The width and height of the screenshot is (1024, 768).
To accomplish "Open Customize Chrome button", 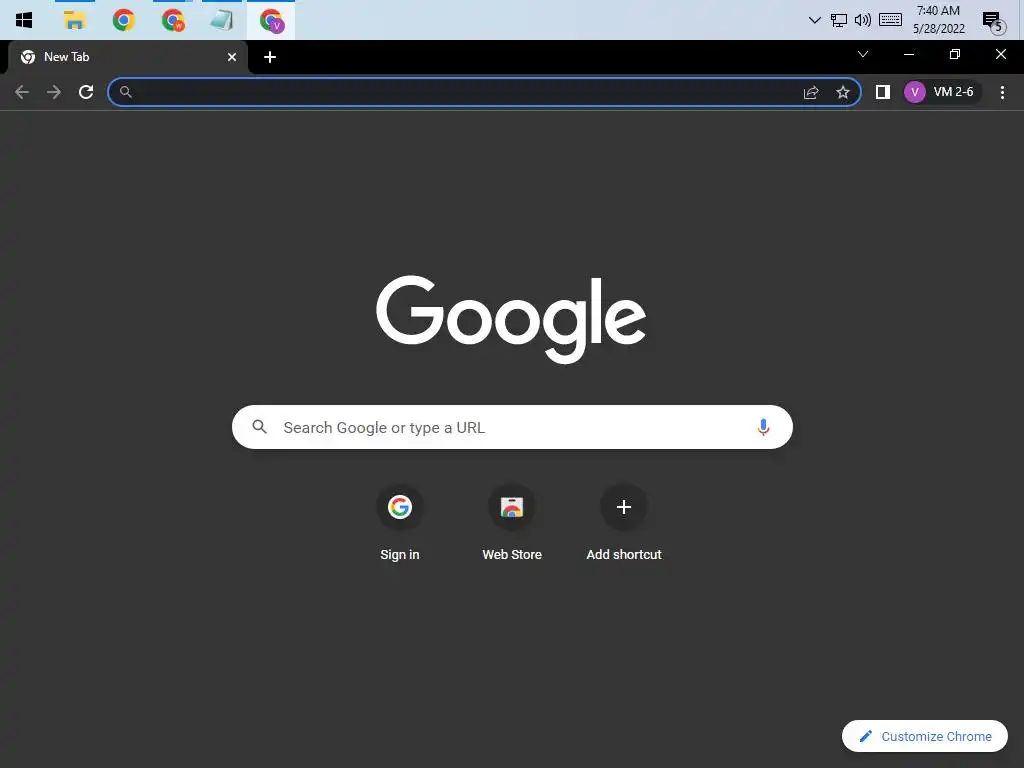I will coord(925,736).
